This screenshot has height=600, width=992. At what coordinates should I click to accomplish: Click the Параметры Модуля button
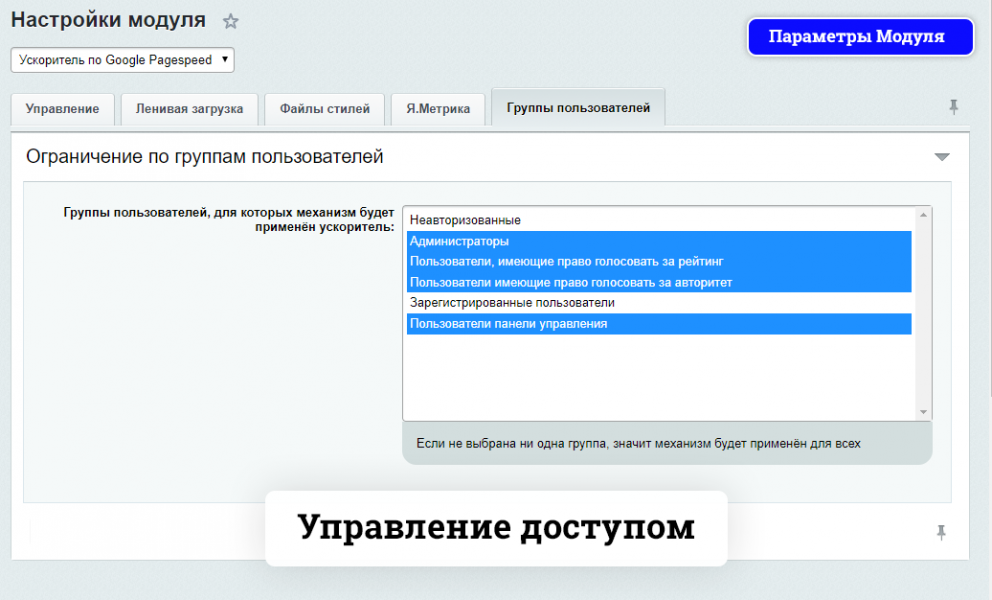(x=860, y=37)
